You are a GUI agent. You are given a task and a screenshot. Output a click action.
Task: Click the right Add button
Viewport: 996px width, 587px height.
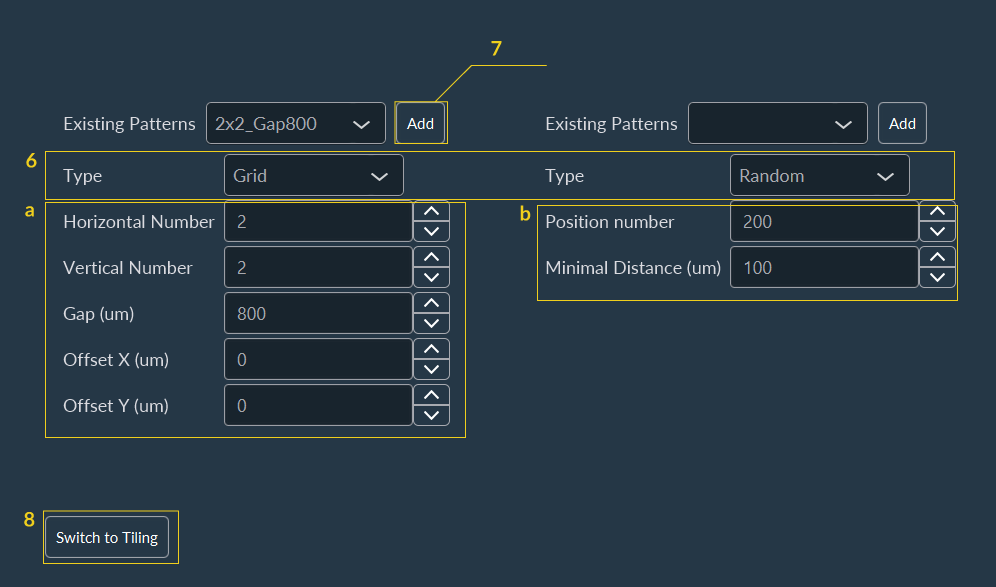coord(902,123)
